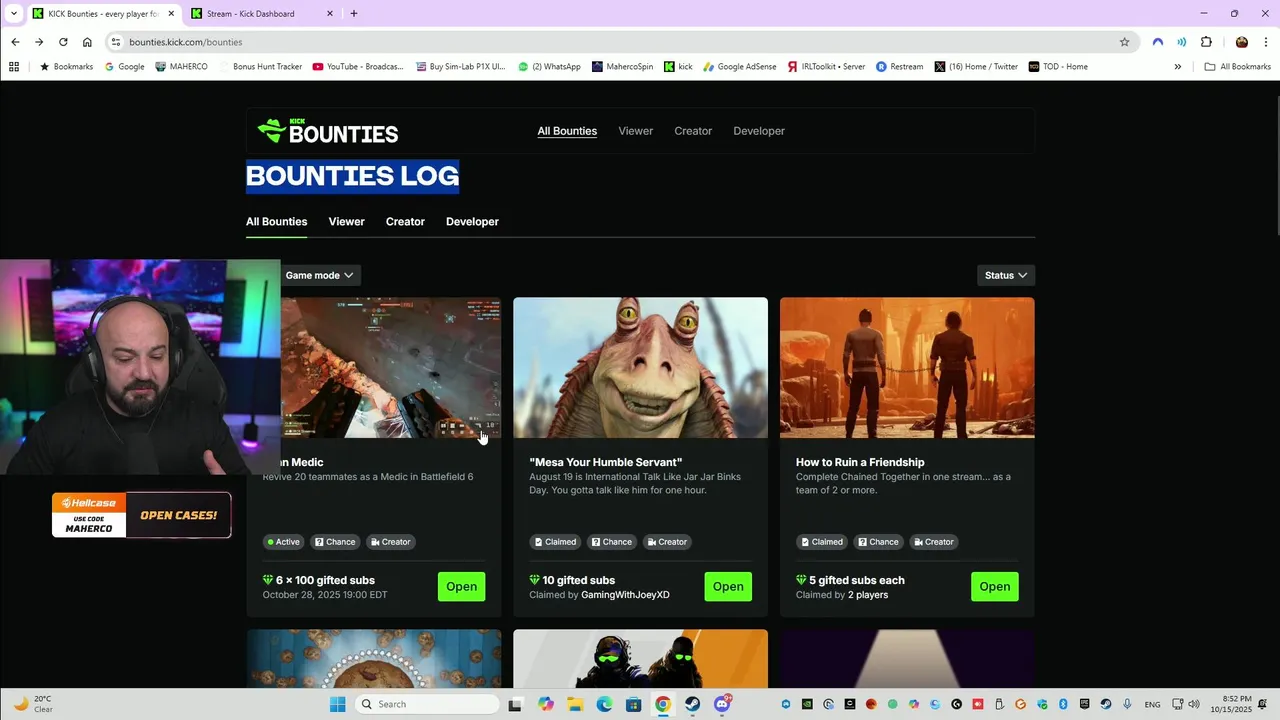
Task: Click the microphone icon in system tray
Action: 1127,704
